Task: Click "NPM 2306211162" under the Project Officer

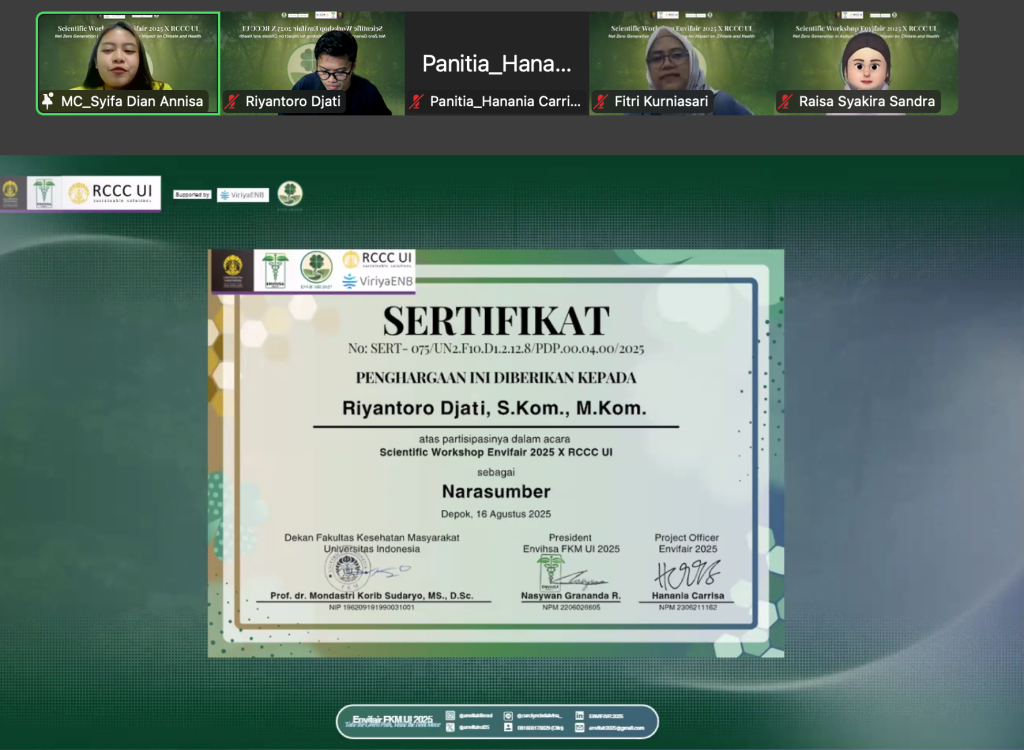Action: (x=688, y=608)
